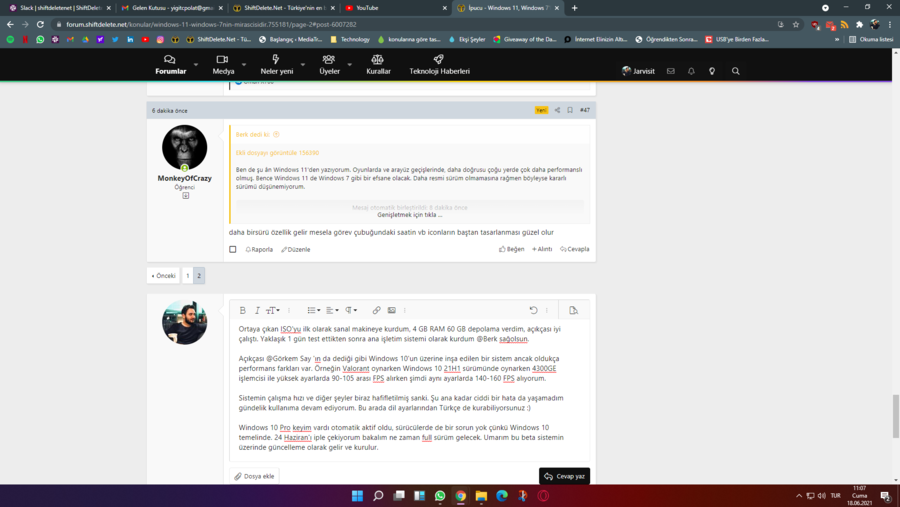Viewport: 900px width, 507px height.
Task: Open MonkeyOfCrazy's profile name
Action: (x=184, y=179)
